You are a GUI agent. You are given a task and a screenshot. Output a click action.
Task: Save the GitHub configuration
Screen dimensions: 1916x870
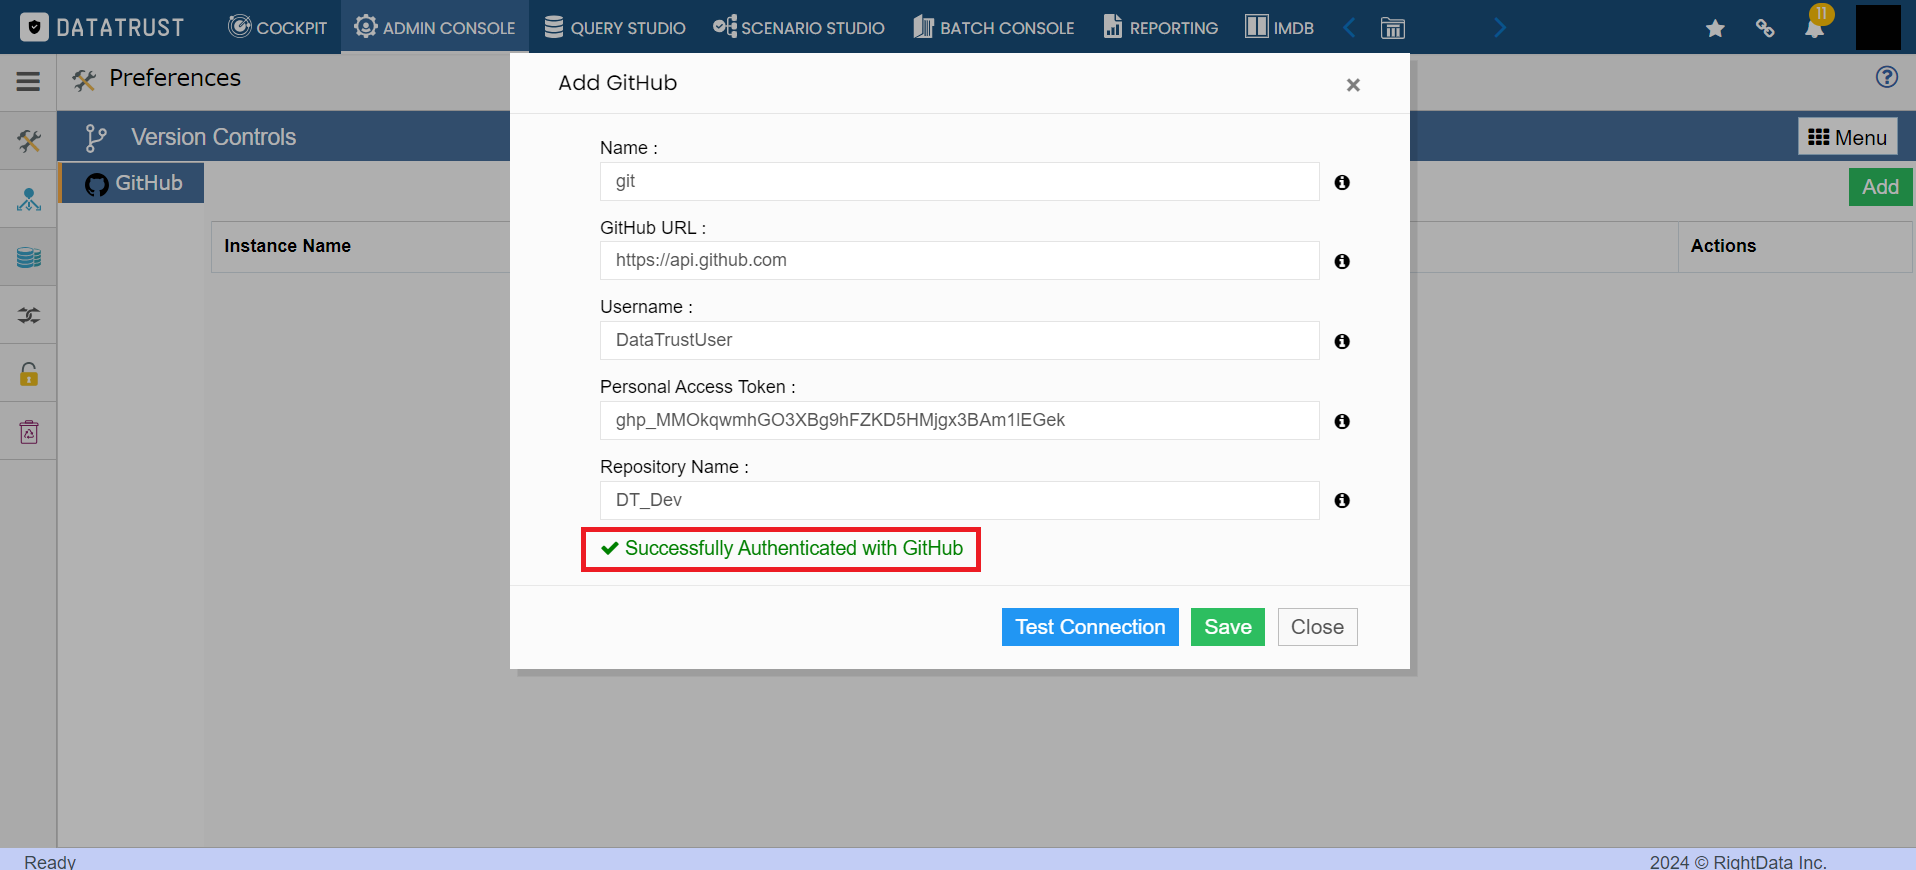1227,627
